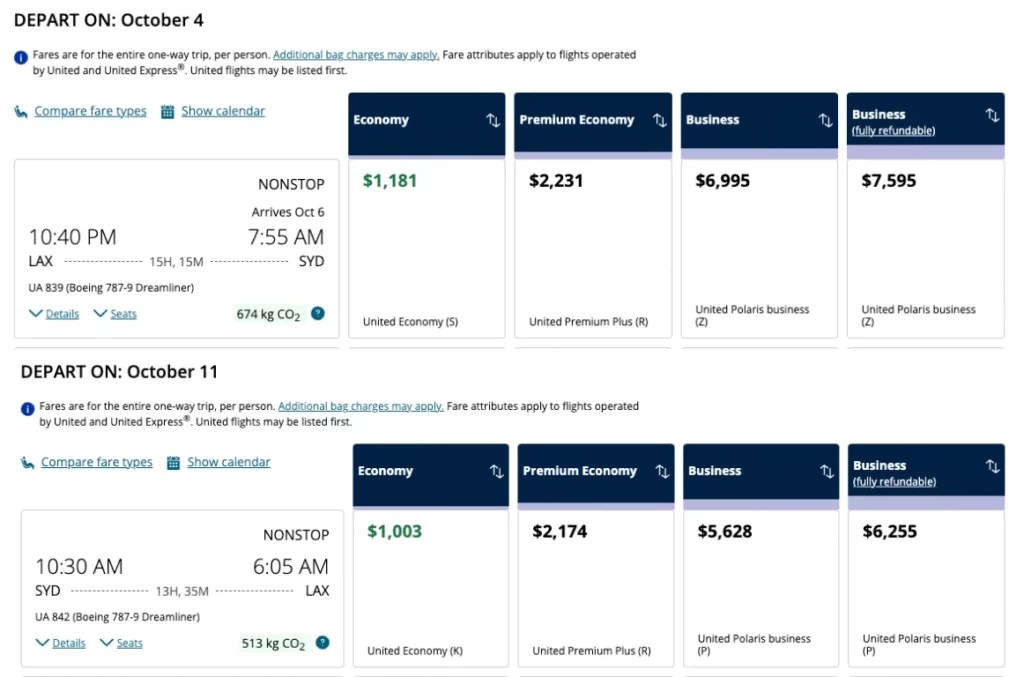Sort October 4 flights by Premium Economy price

pos(659,120)
